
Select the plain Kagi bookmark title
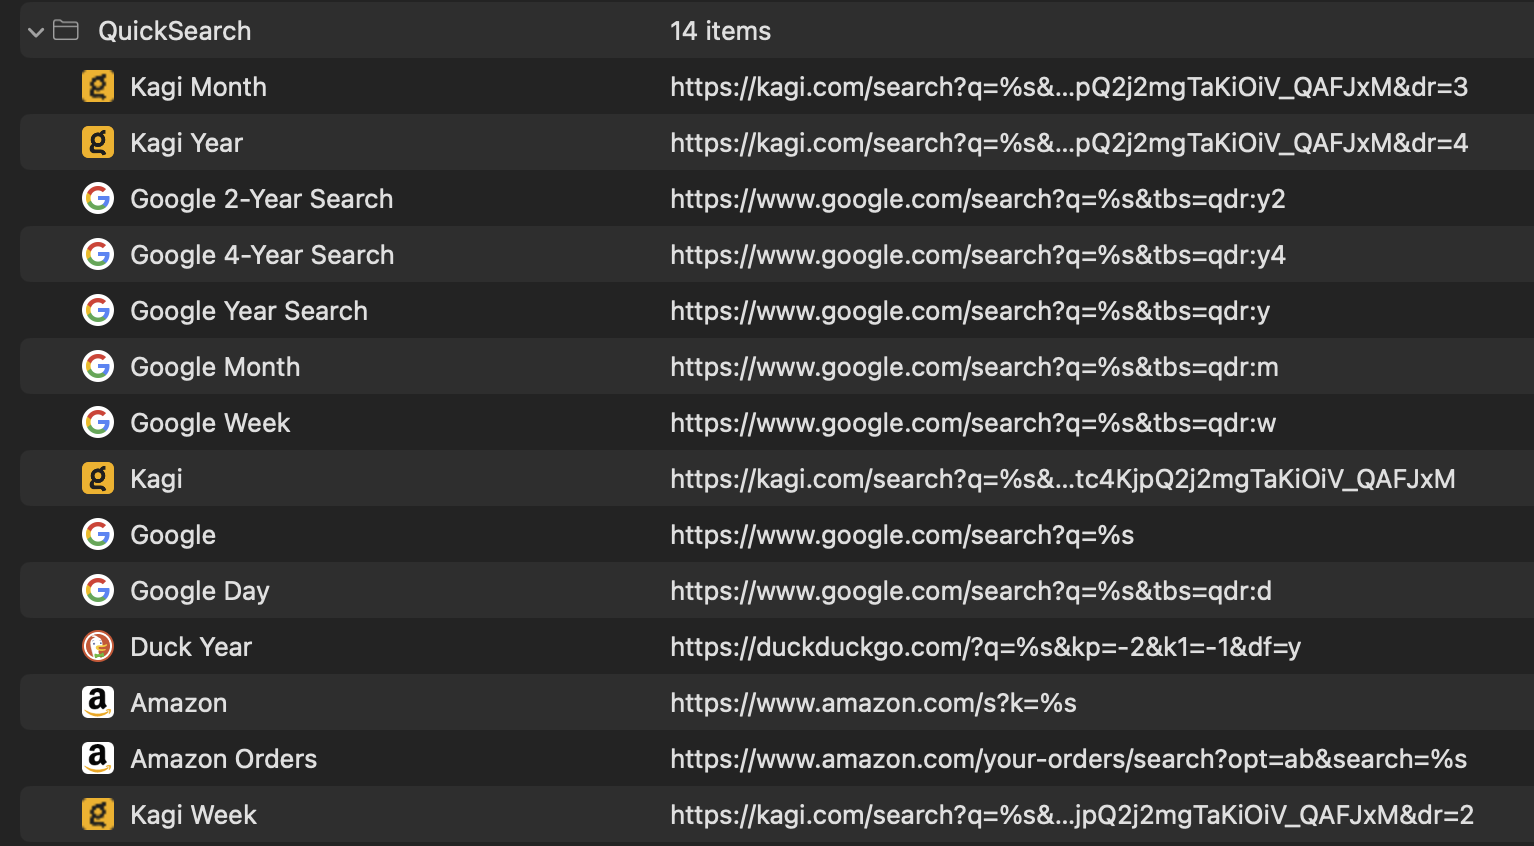point(156,479)
